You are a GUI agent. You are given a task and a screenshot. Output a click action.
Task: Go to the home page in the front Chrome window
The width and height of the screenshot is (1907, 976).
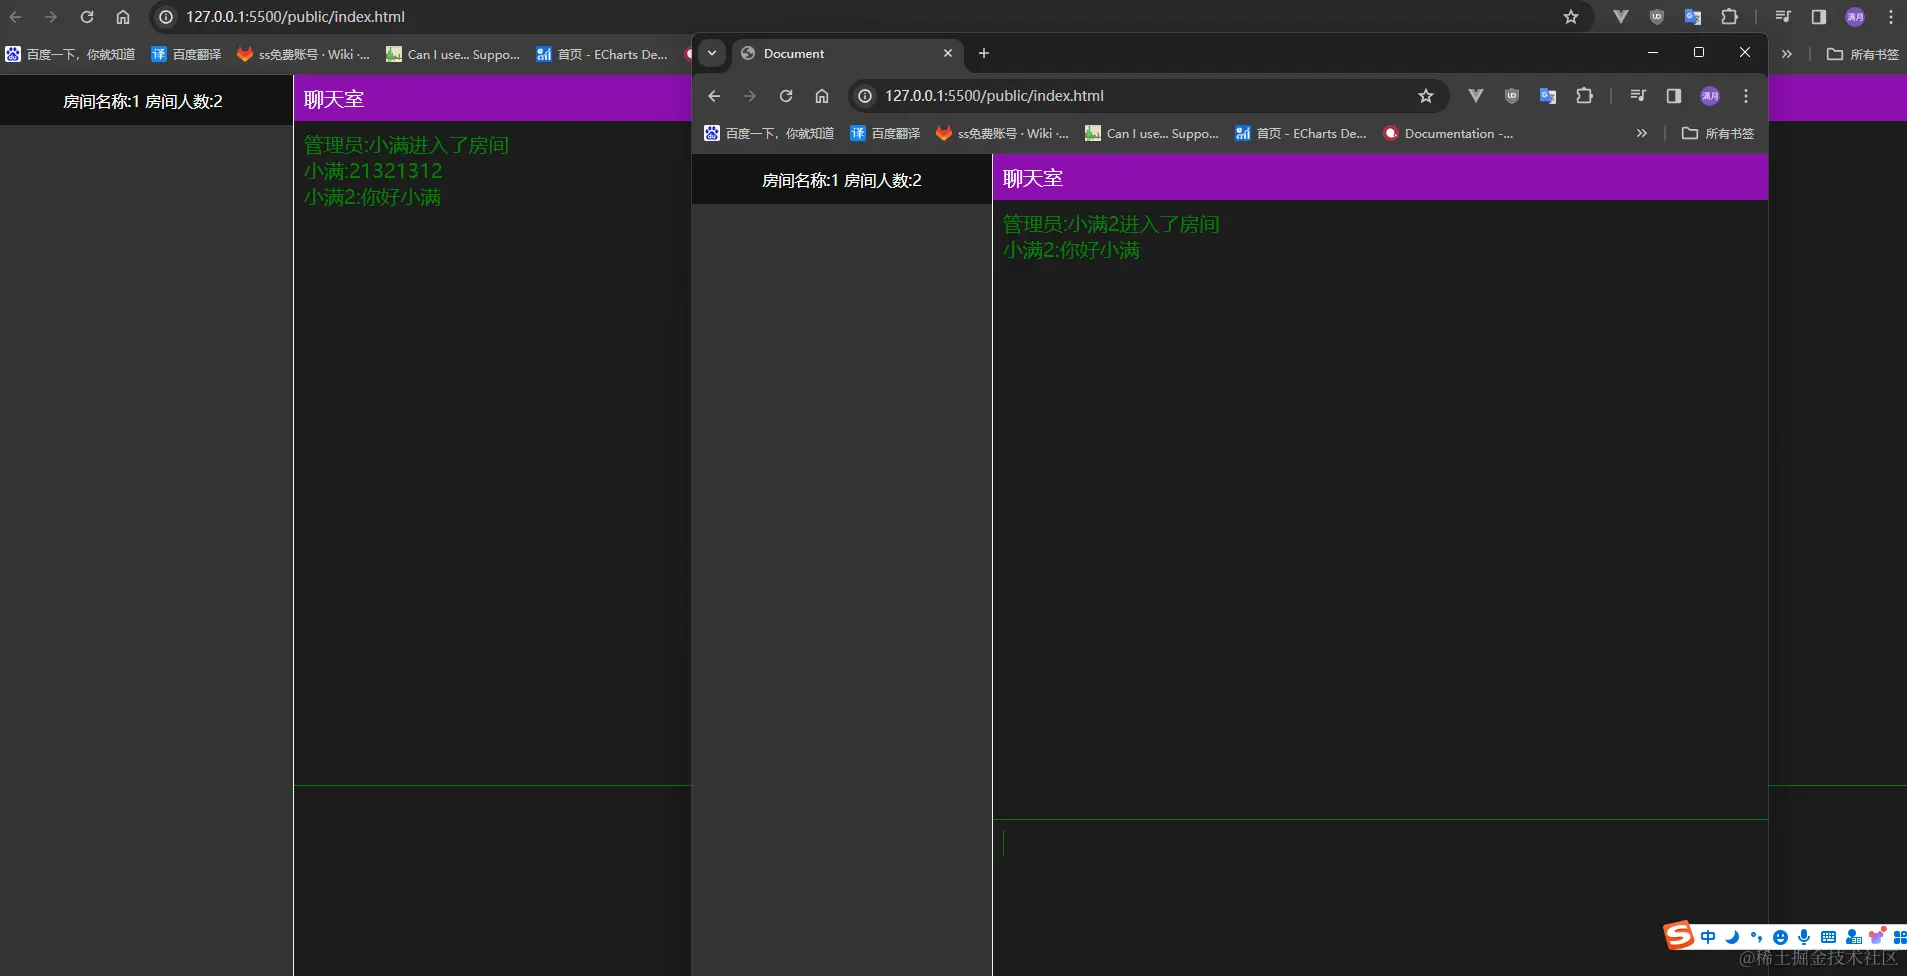pos(822,96)
